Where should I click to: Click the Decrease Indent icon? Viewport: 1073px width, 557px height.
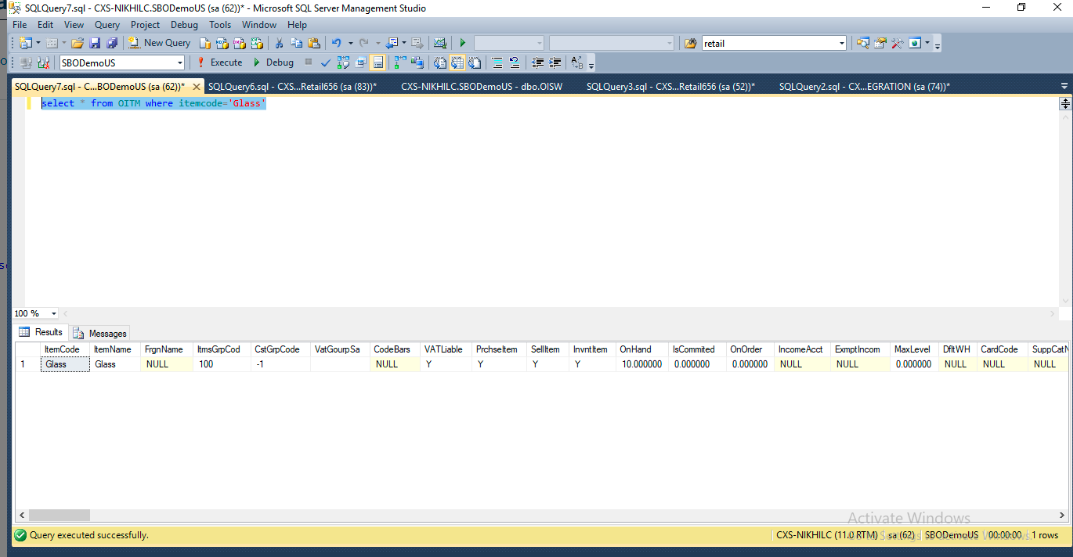click(x=538, y=63)
